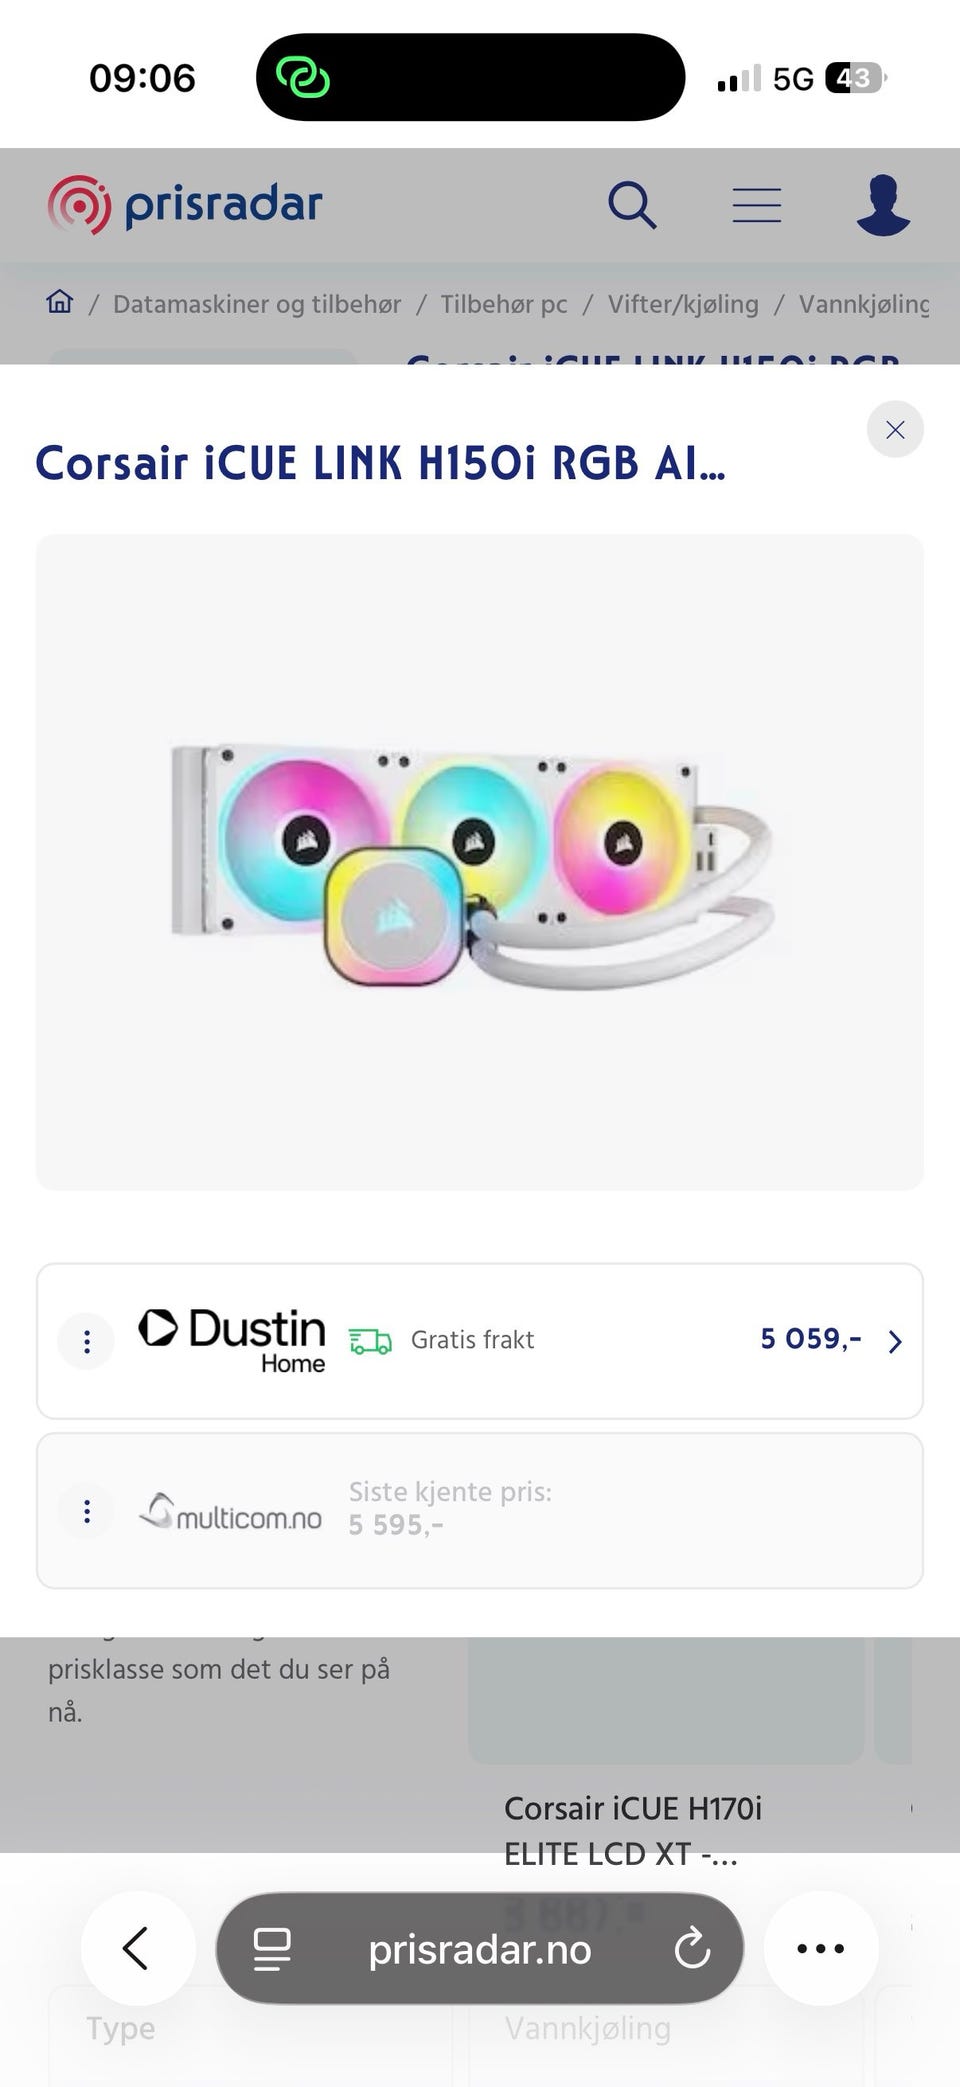Go to home via breadcrumb house icon
The width and height of the screenshot is (960, 2087).
[x=60, y=302]
